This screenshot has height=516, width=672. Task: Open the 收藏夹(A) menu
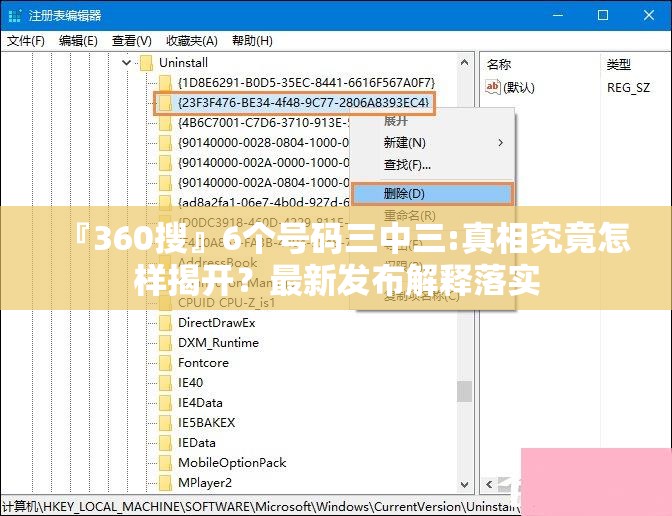click(192, 41)
